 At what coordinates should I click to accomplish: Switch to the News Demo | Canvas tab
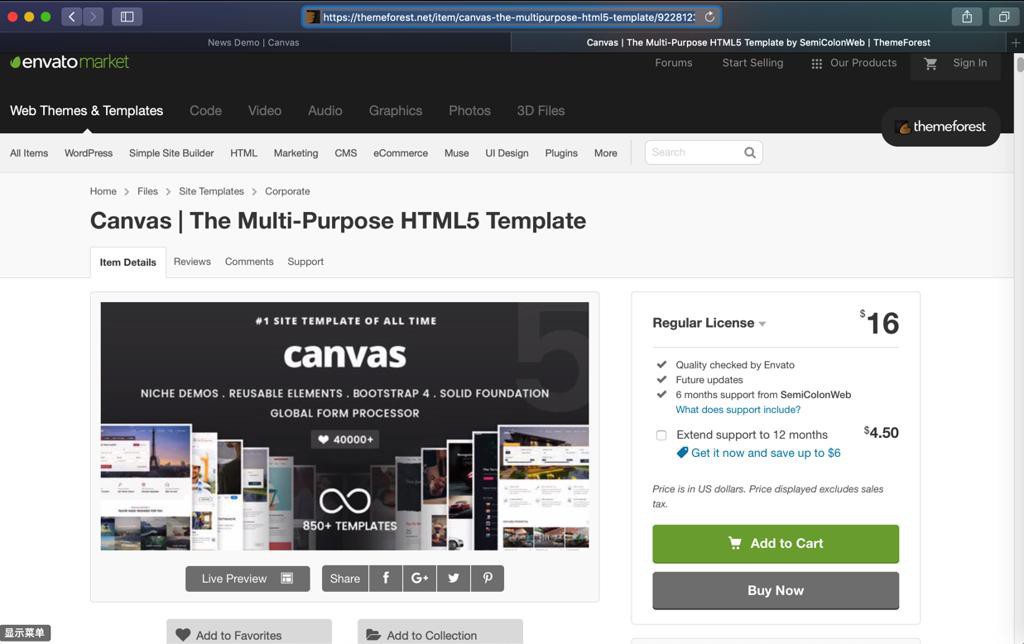pyautogui.click(x=253, y=42)
